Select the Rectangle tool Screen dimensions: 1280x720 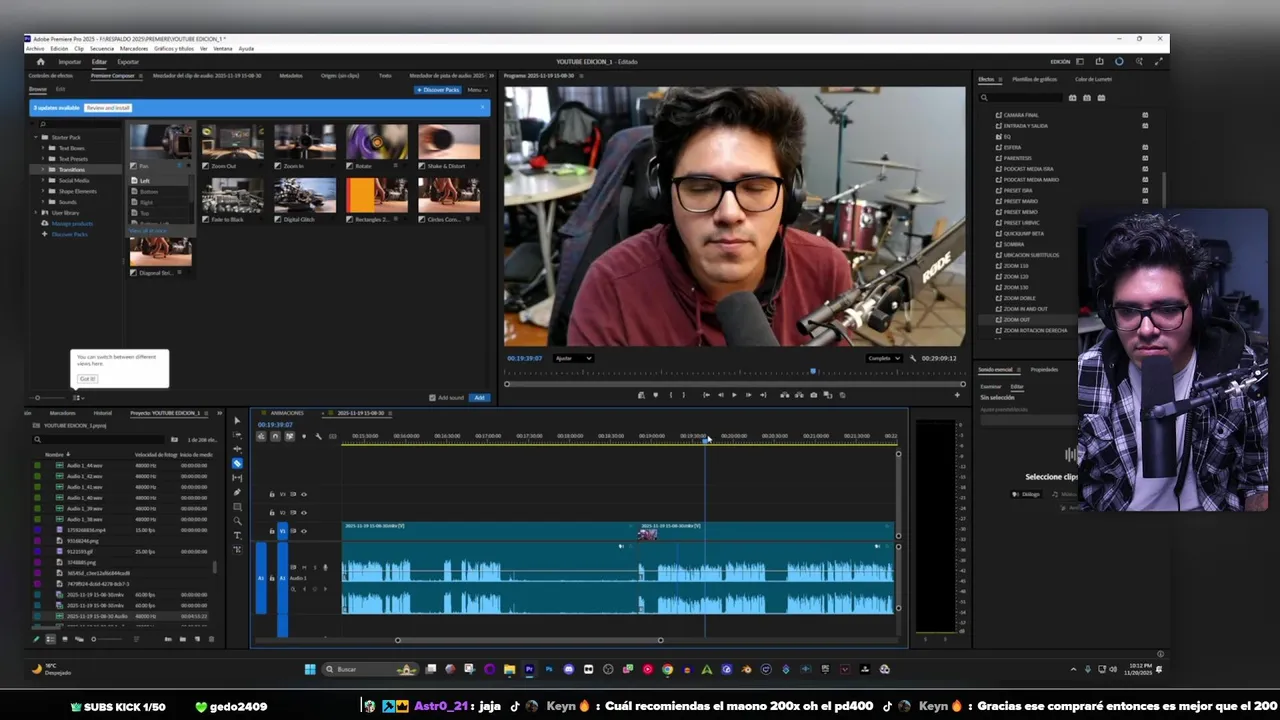(x=237, y=506)
